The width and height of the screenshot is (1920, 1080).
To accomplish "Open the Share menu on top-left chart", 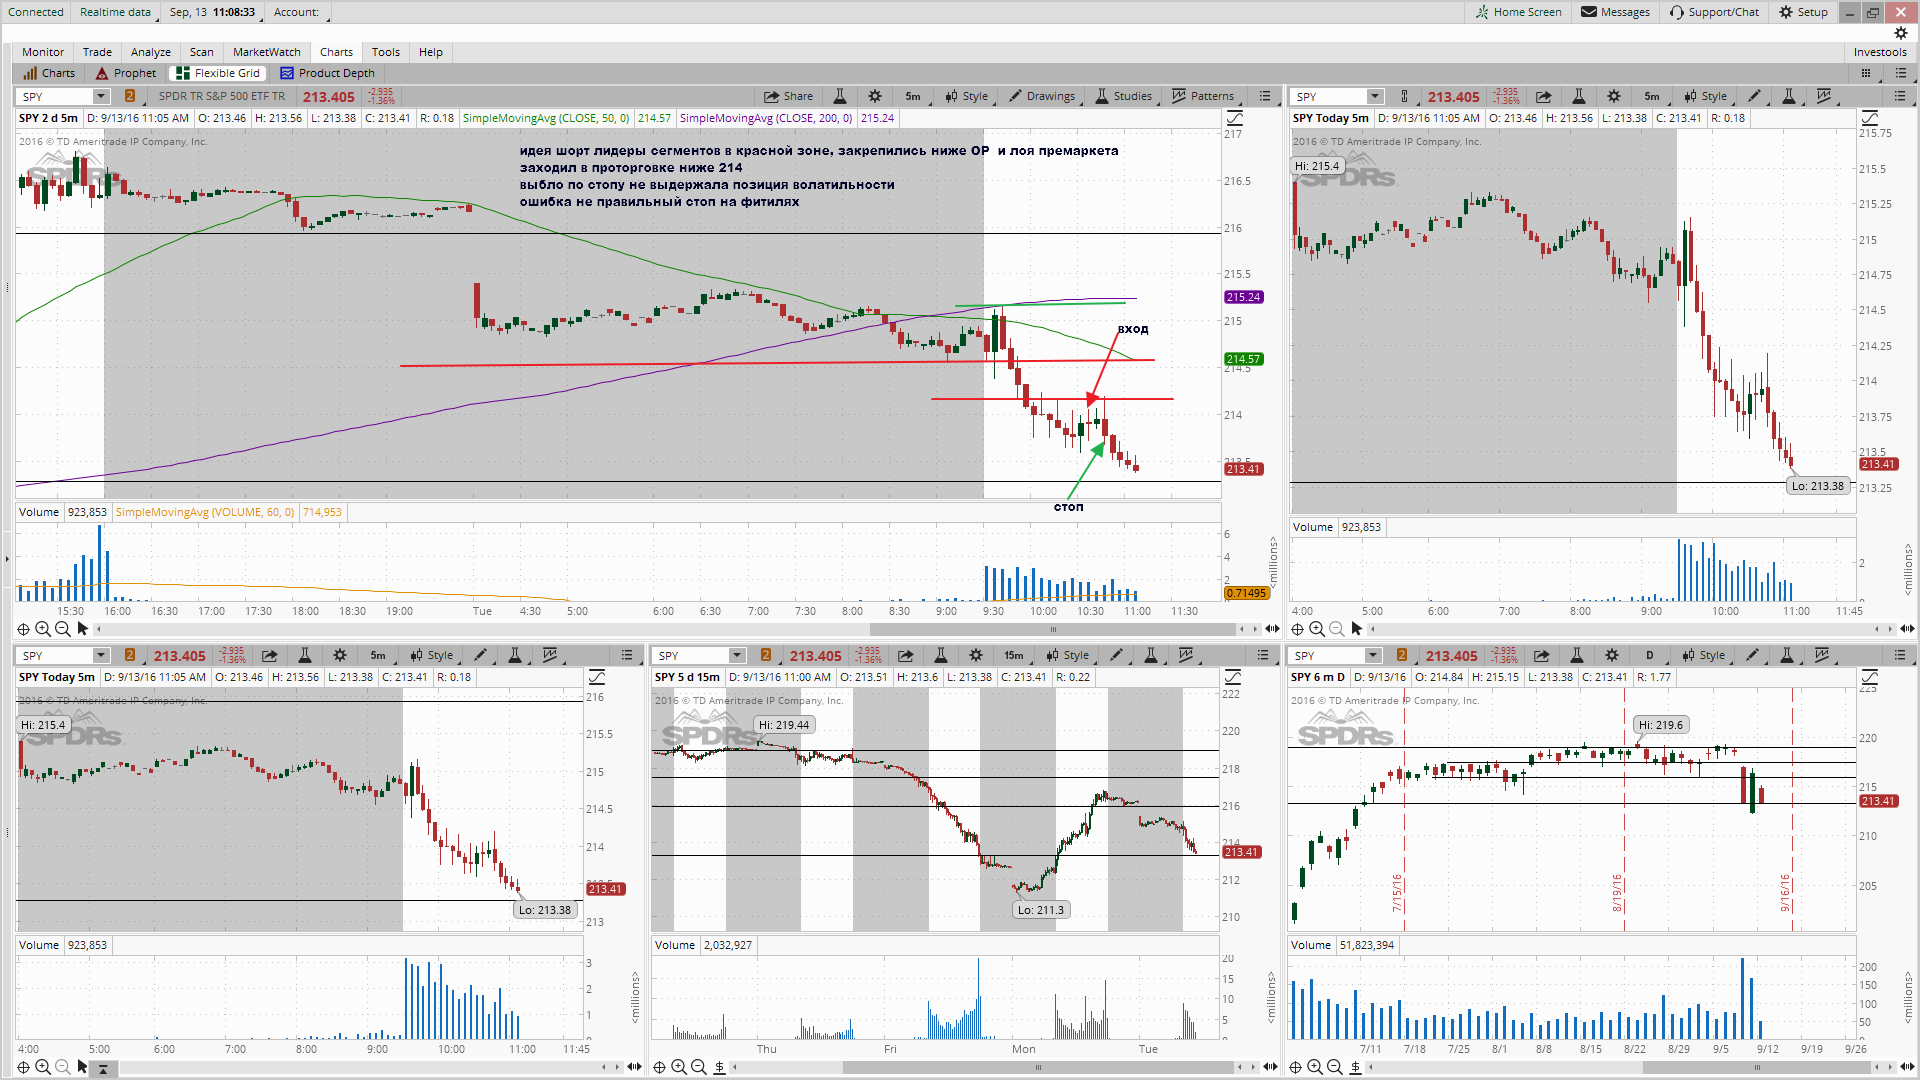I will click(x=788, y=96).
